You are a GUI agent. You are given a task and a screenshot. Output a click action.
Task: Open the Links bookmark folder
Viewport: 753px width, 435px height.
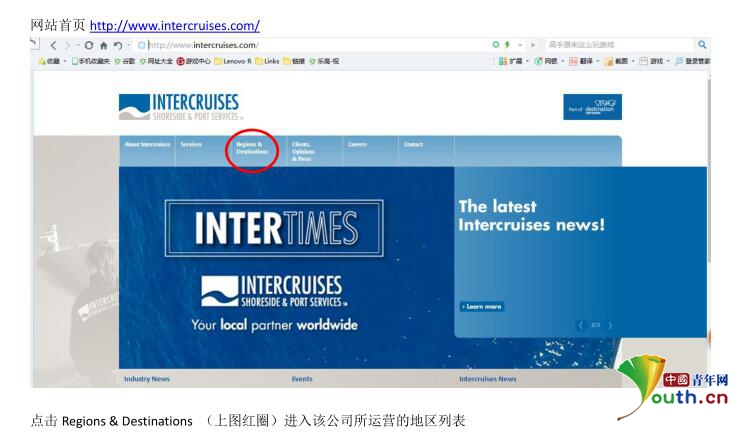point(267,61)
